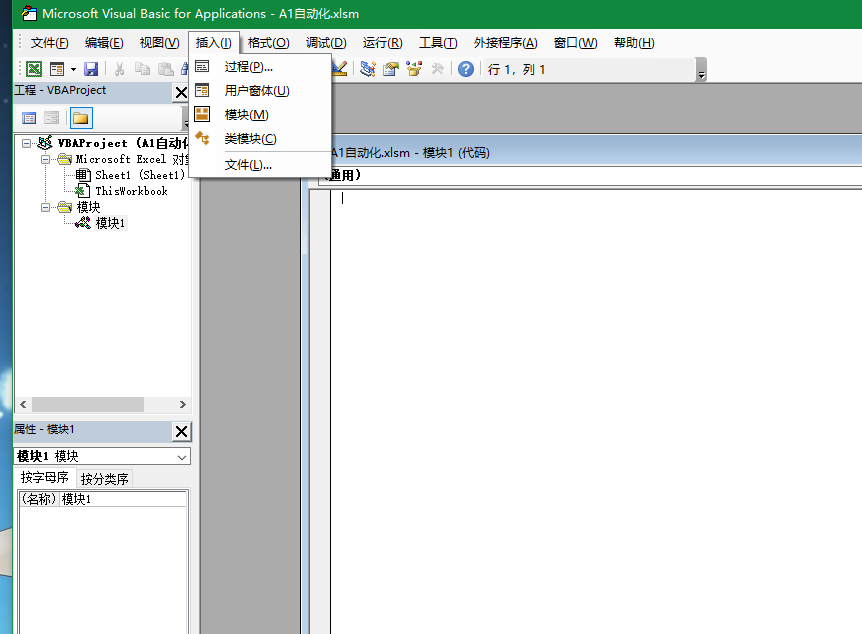Open the Project Explorer toolbar icon
Screen dimensions: 862x634
pos(367,69)
